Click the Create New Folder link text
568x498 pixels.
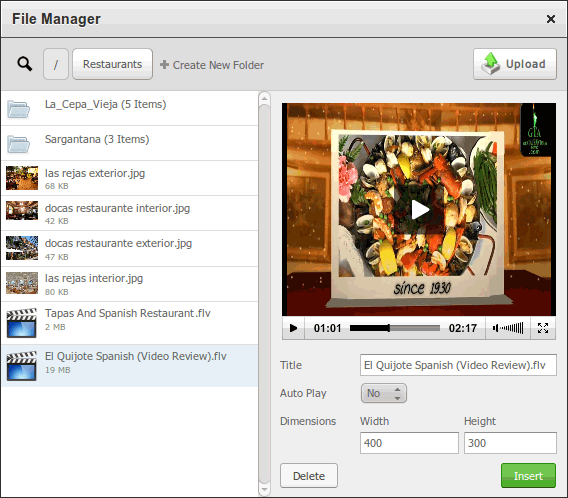click(218, 65)
